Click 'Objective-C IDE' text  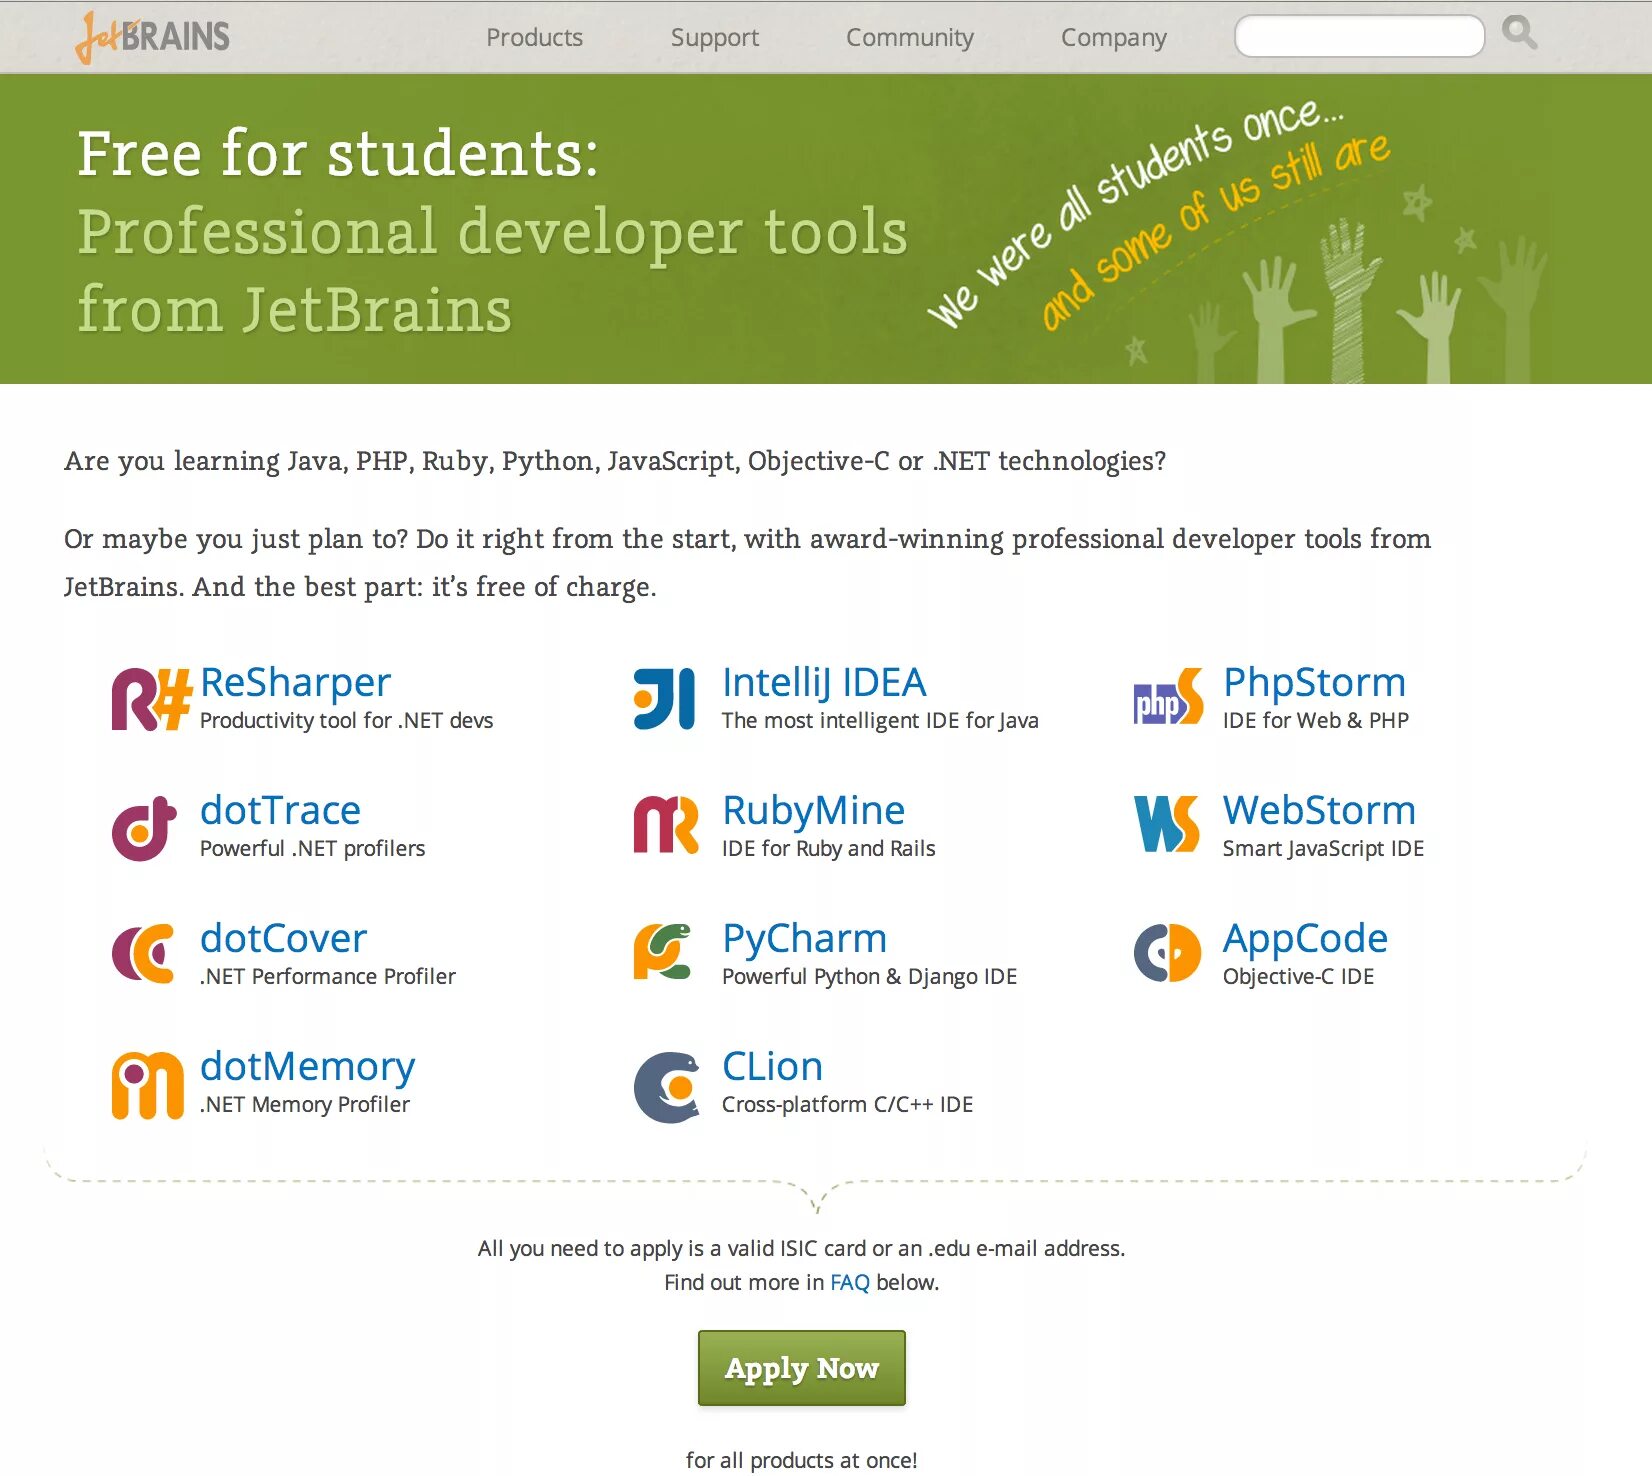click(x=1298, y=976)
